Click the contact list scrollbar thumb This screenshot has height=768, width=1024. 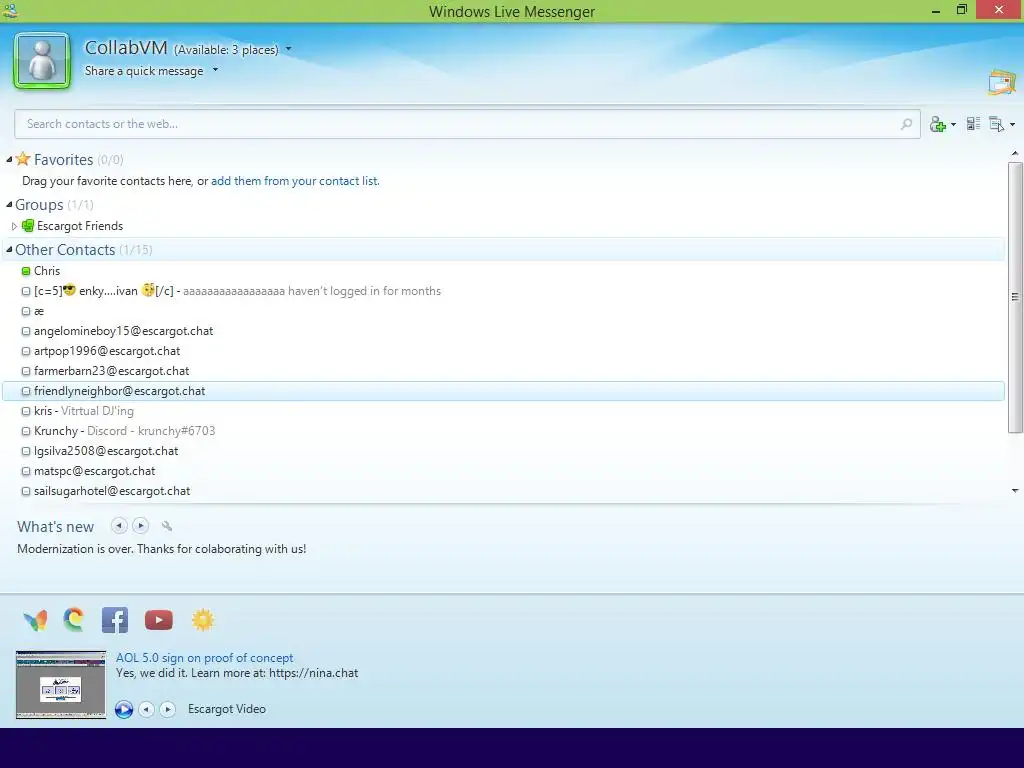pos(1015,297)
